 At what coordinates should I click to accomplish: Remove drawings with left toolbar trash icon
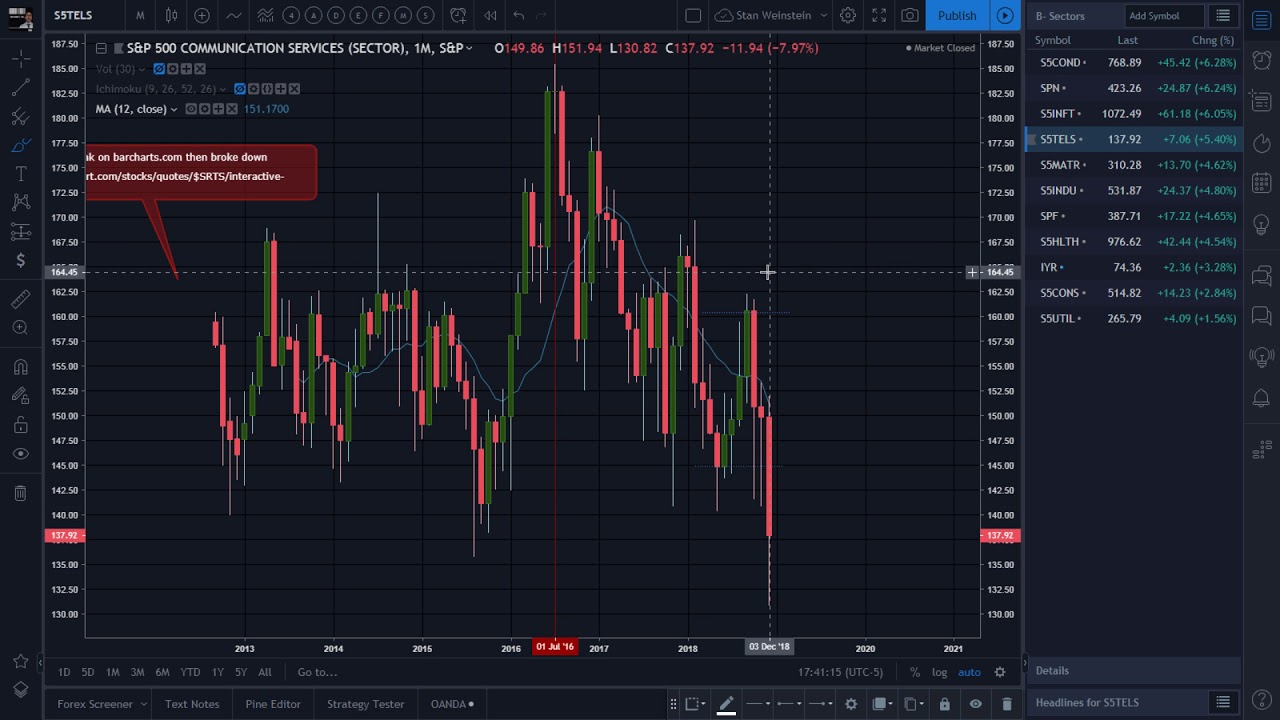point(20,492)
